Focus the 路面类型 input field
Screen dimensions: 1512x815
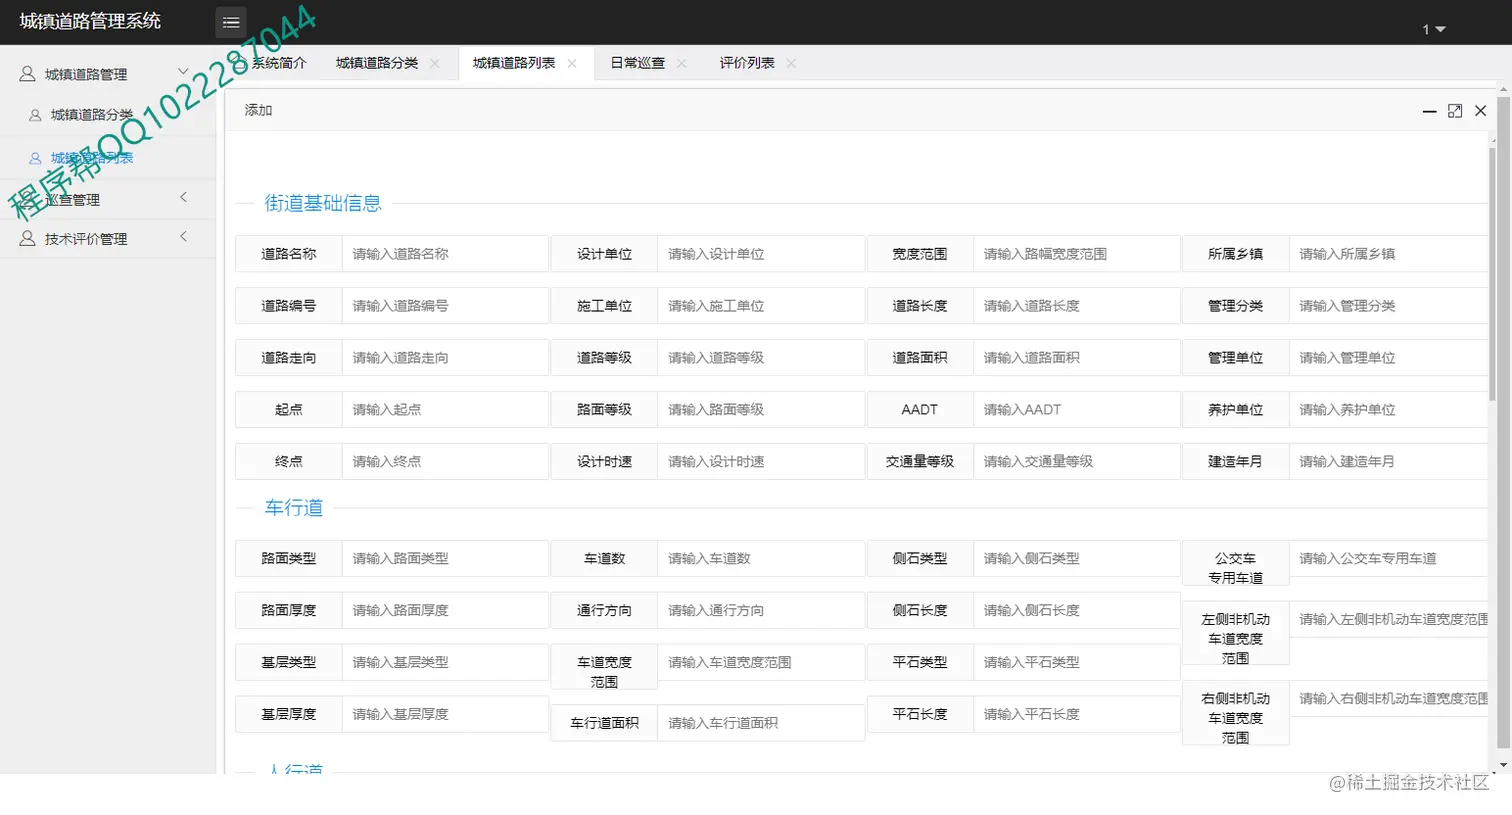pos(445,559)
